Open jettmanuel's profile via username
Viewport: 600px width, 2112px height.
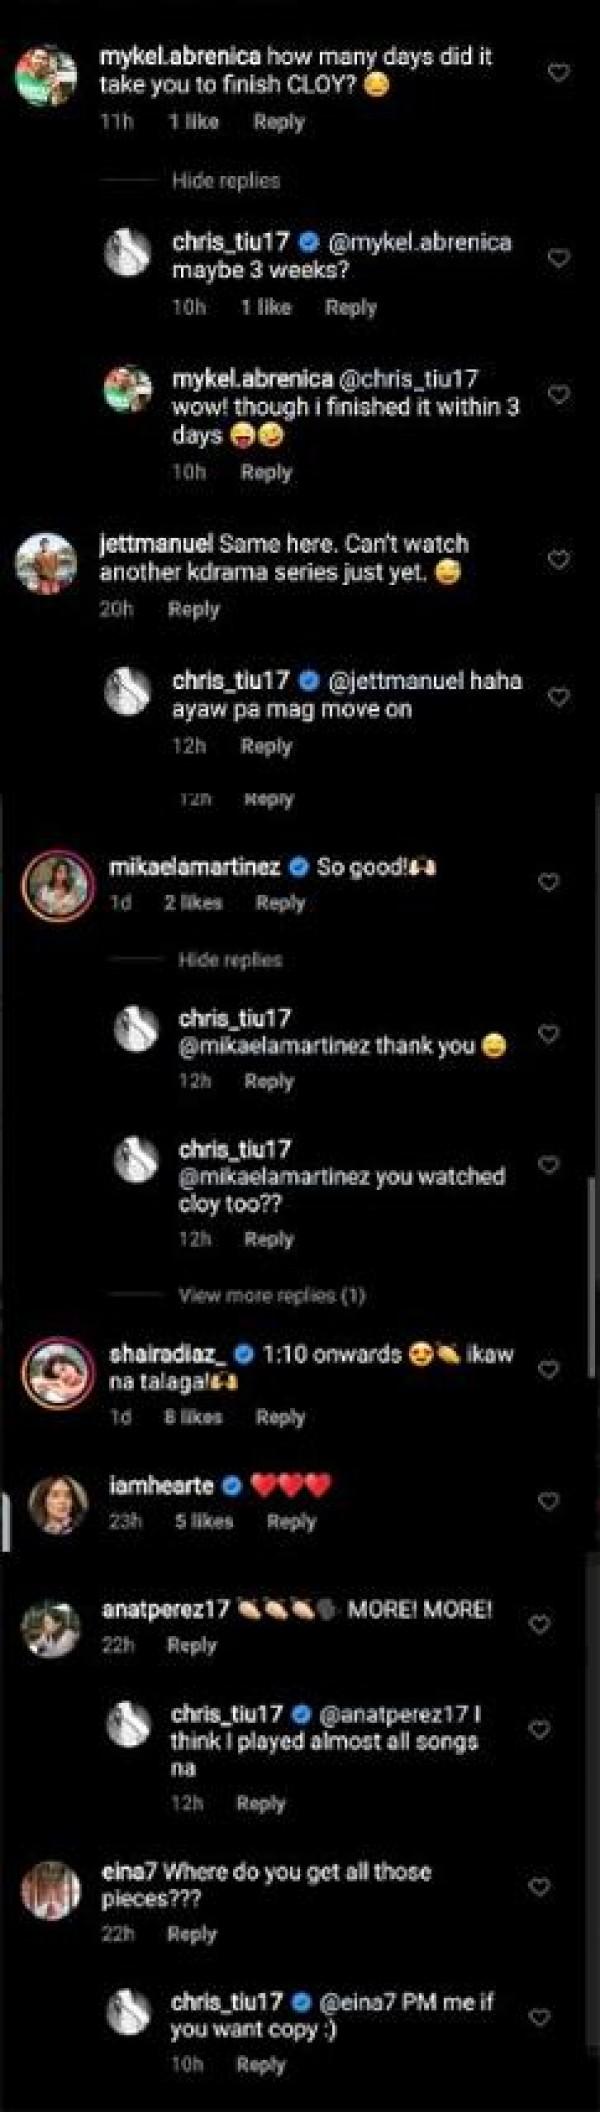[x=156, y=544]
